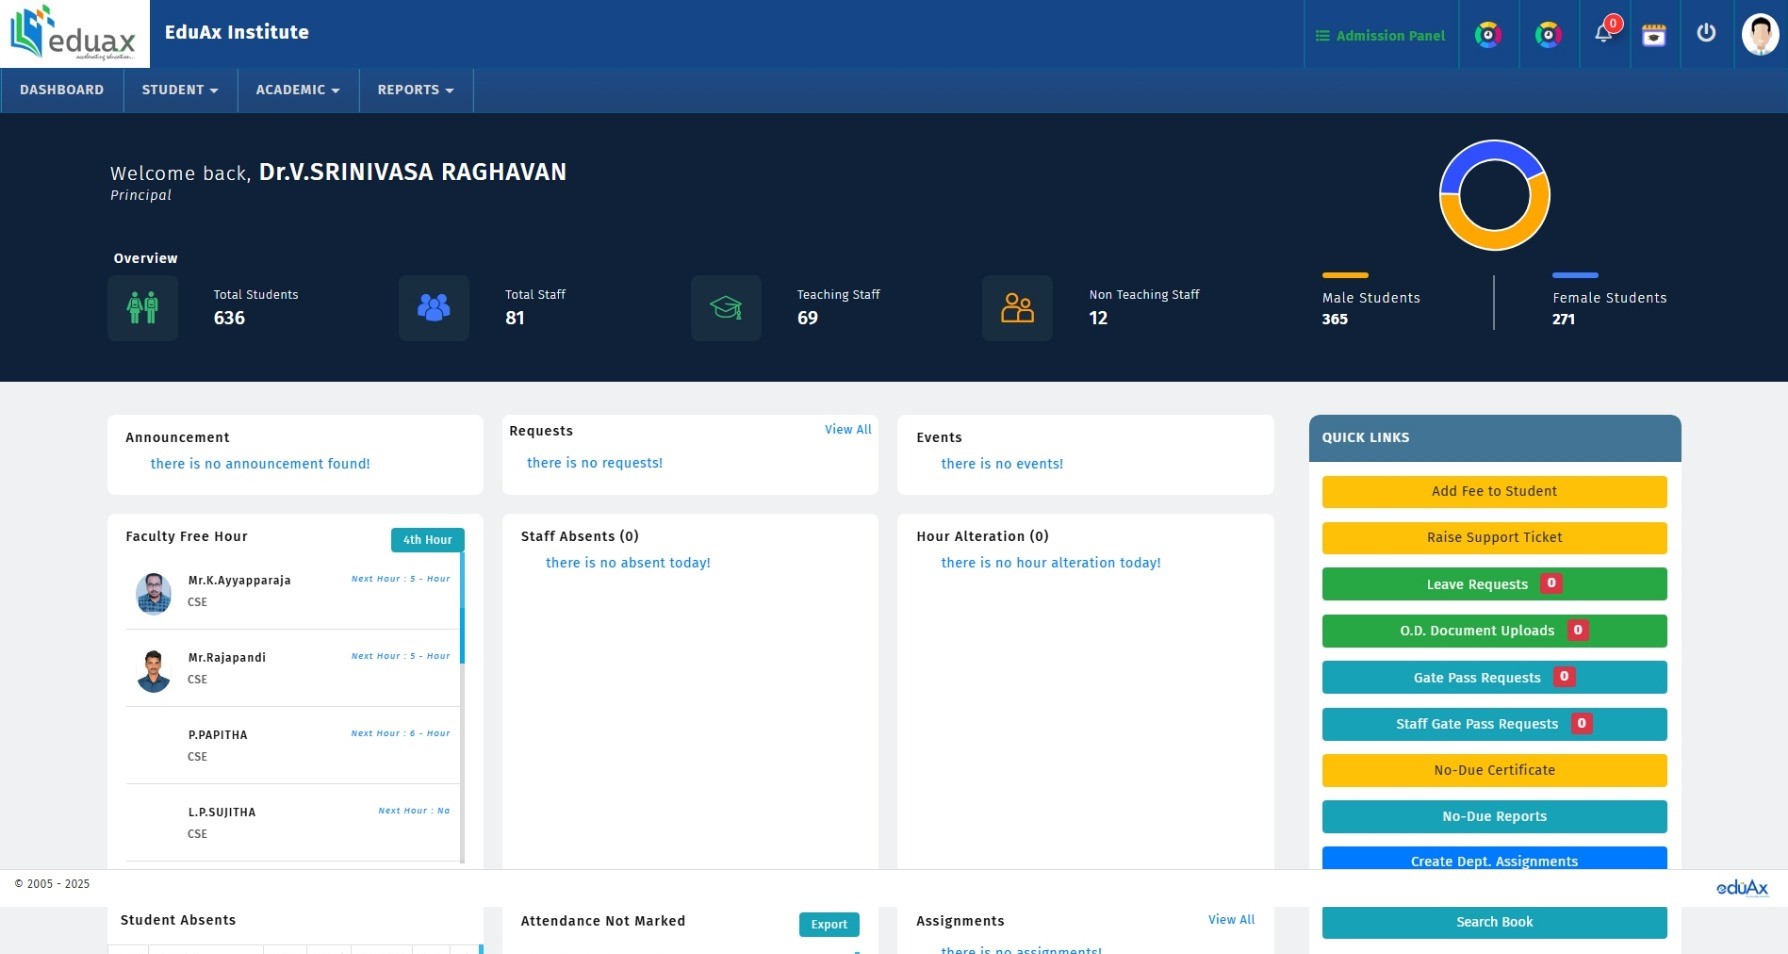Viewport: 1788px width, 954px height.
Task: Click the Non Teaching Staff icon
Action: (1017, 308)
